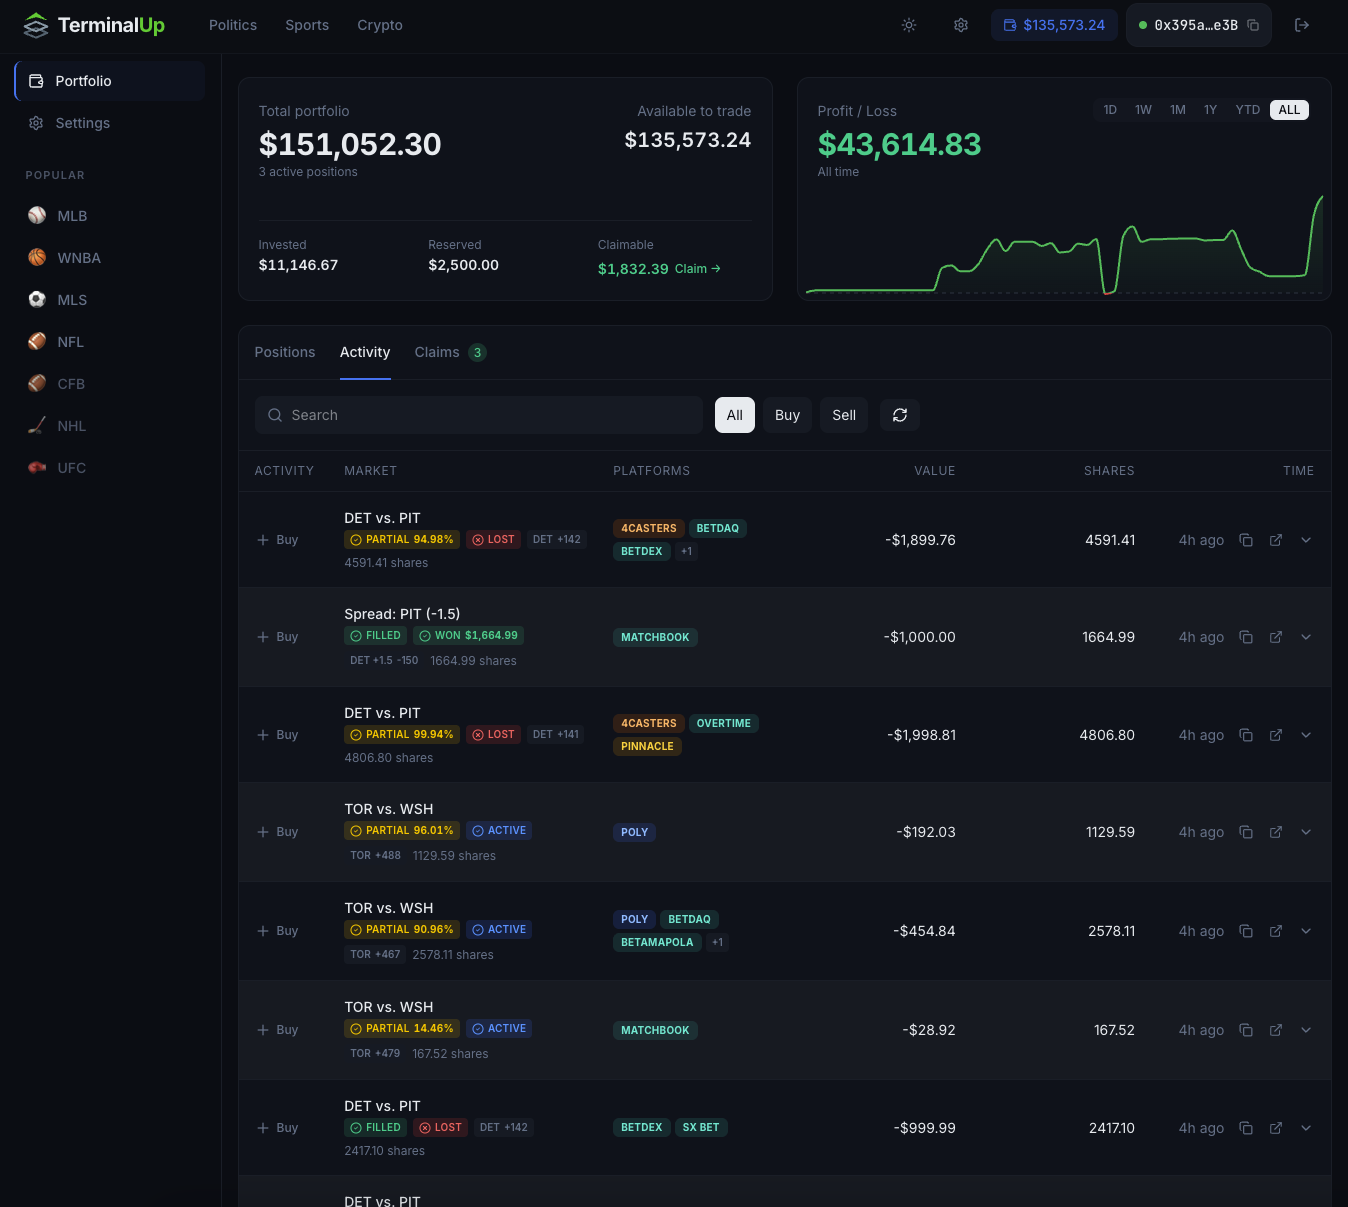Screen dimensions: 1348x1207
Task: Open external link for -$999.99 trade
Action: tap(1276, 1128)
